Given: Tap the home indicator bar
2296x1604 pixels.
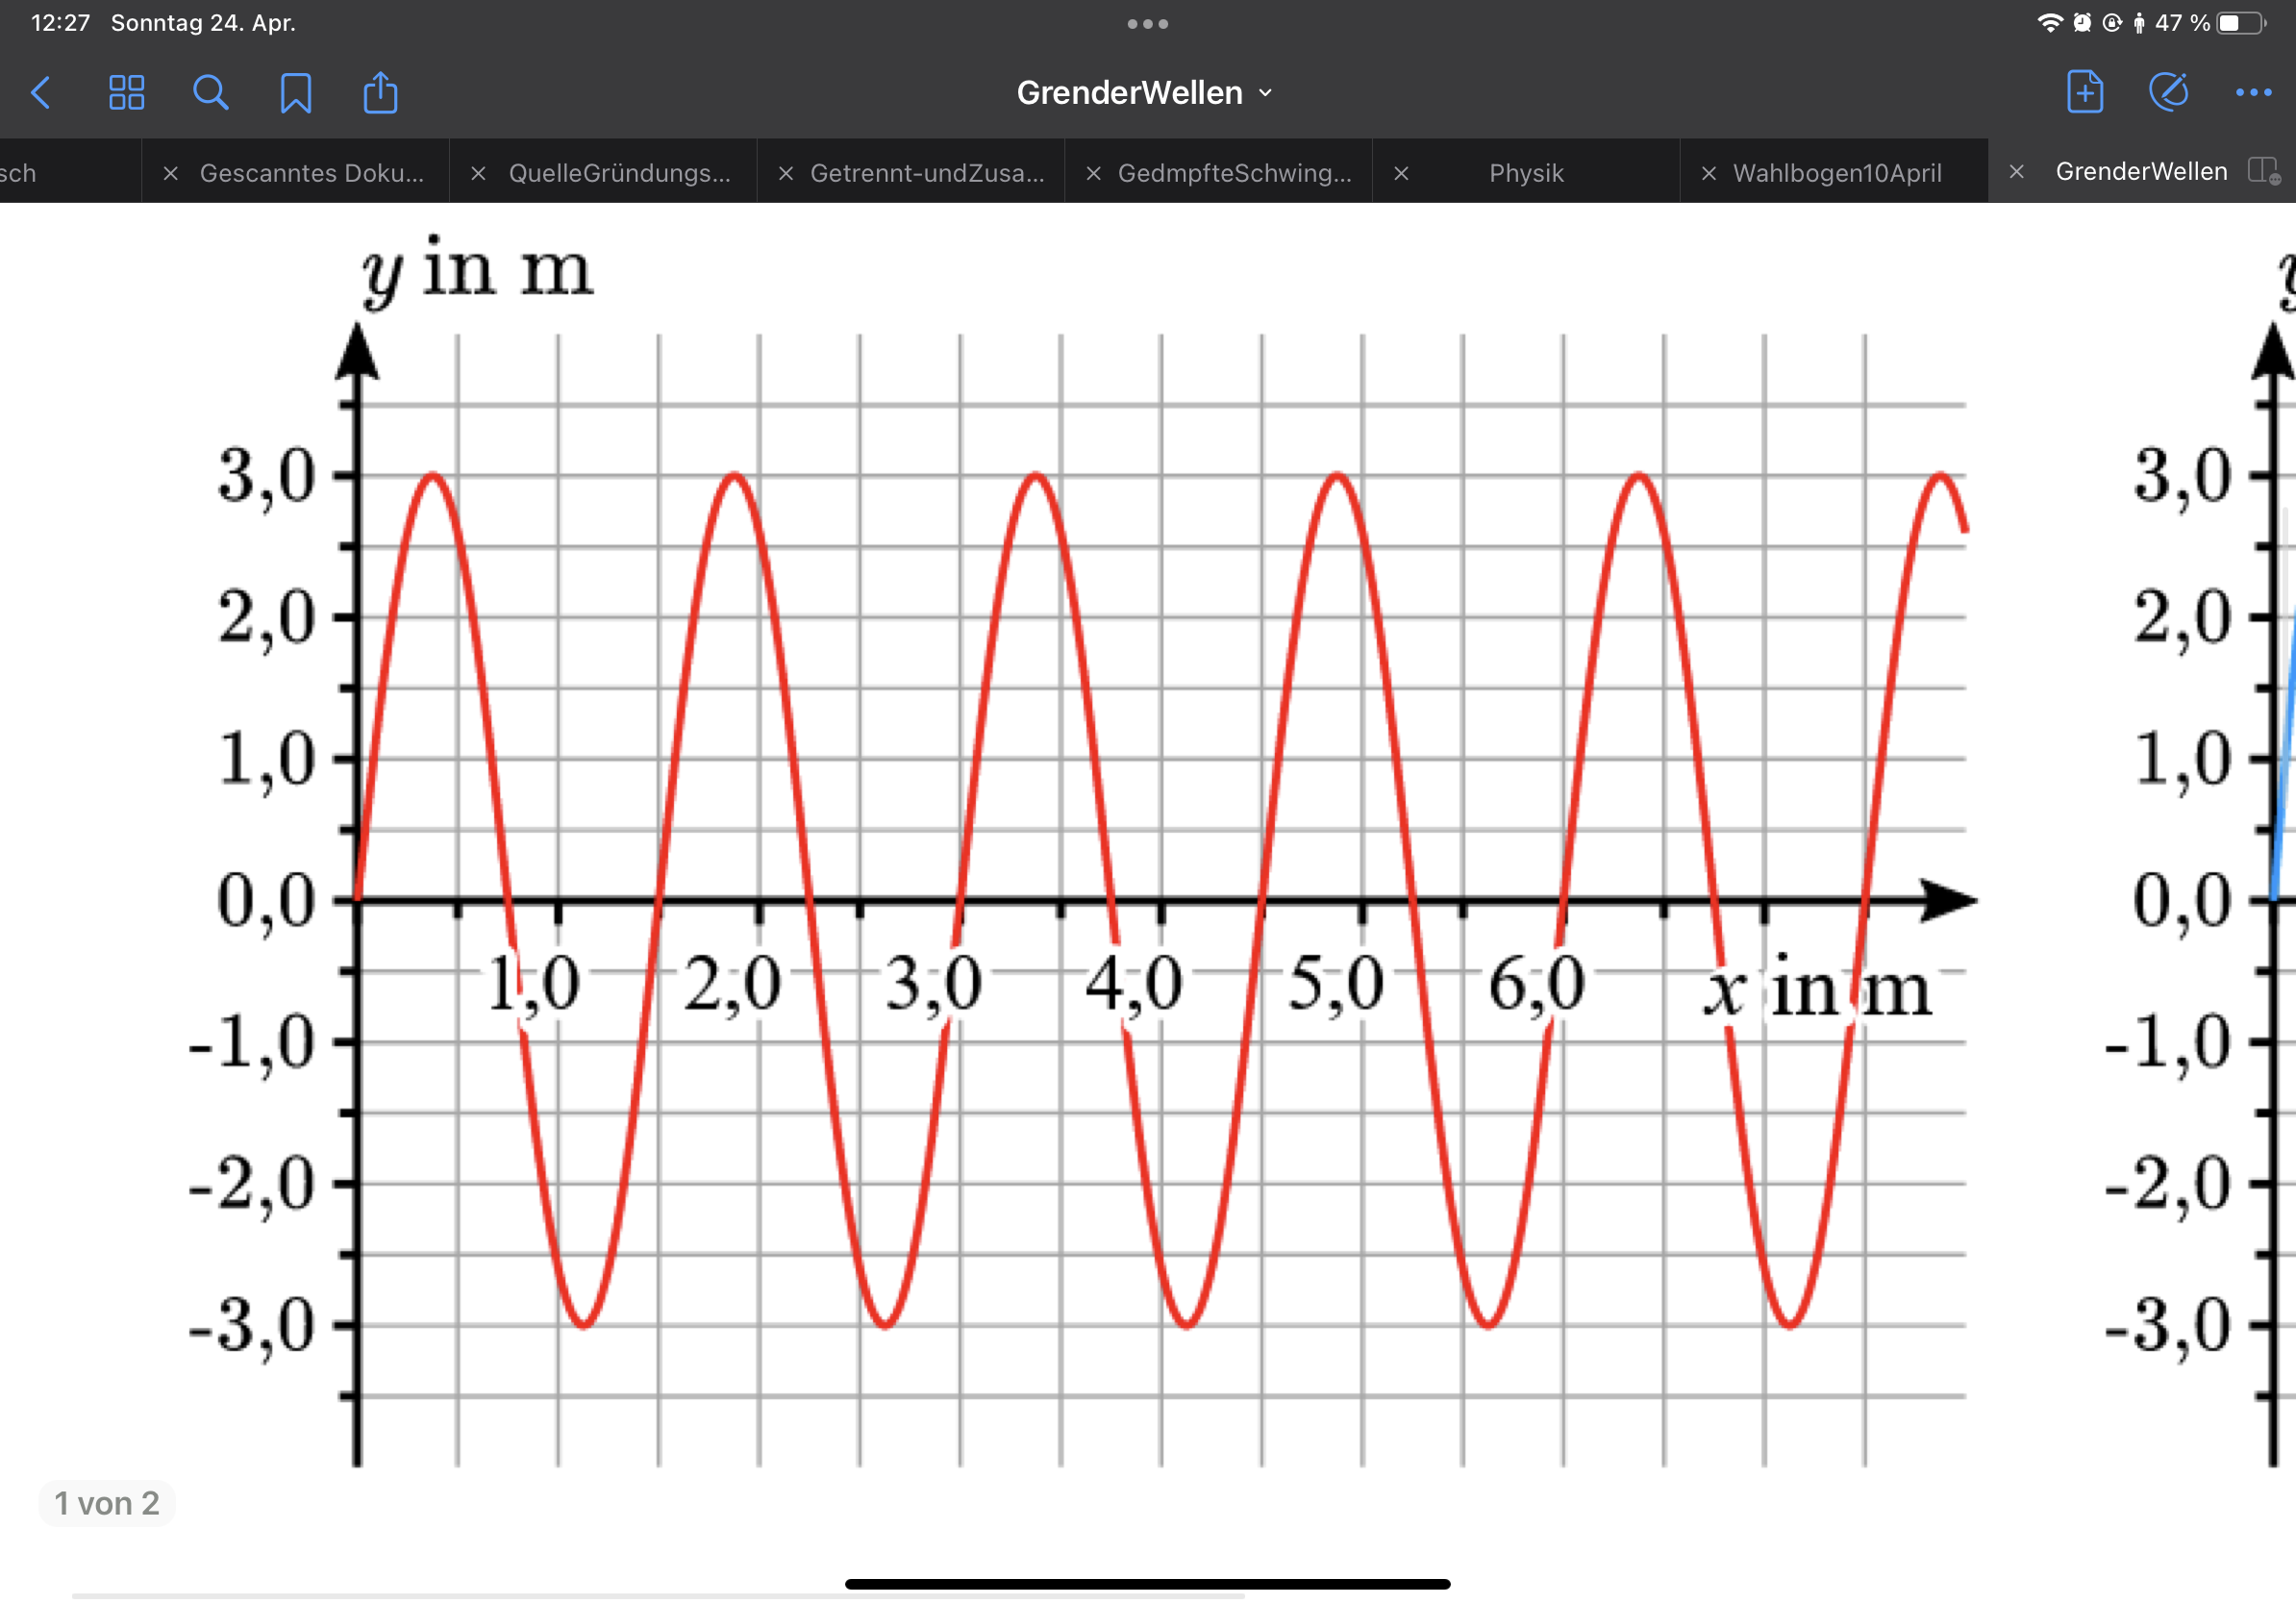Looking at the screenshot, I should click(x=1147, y=1584).
